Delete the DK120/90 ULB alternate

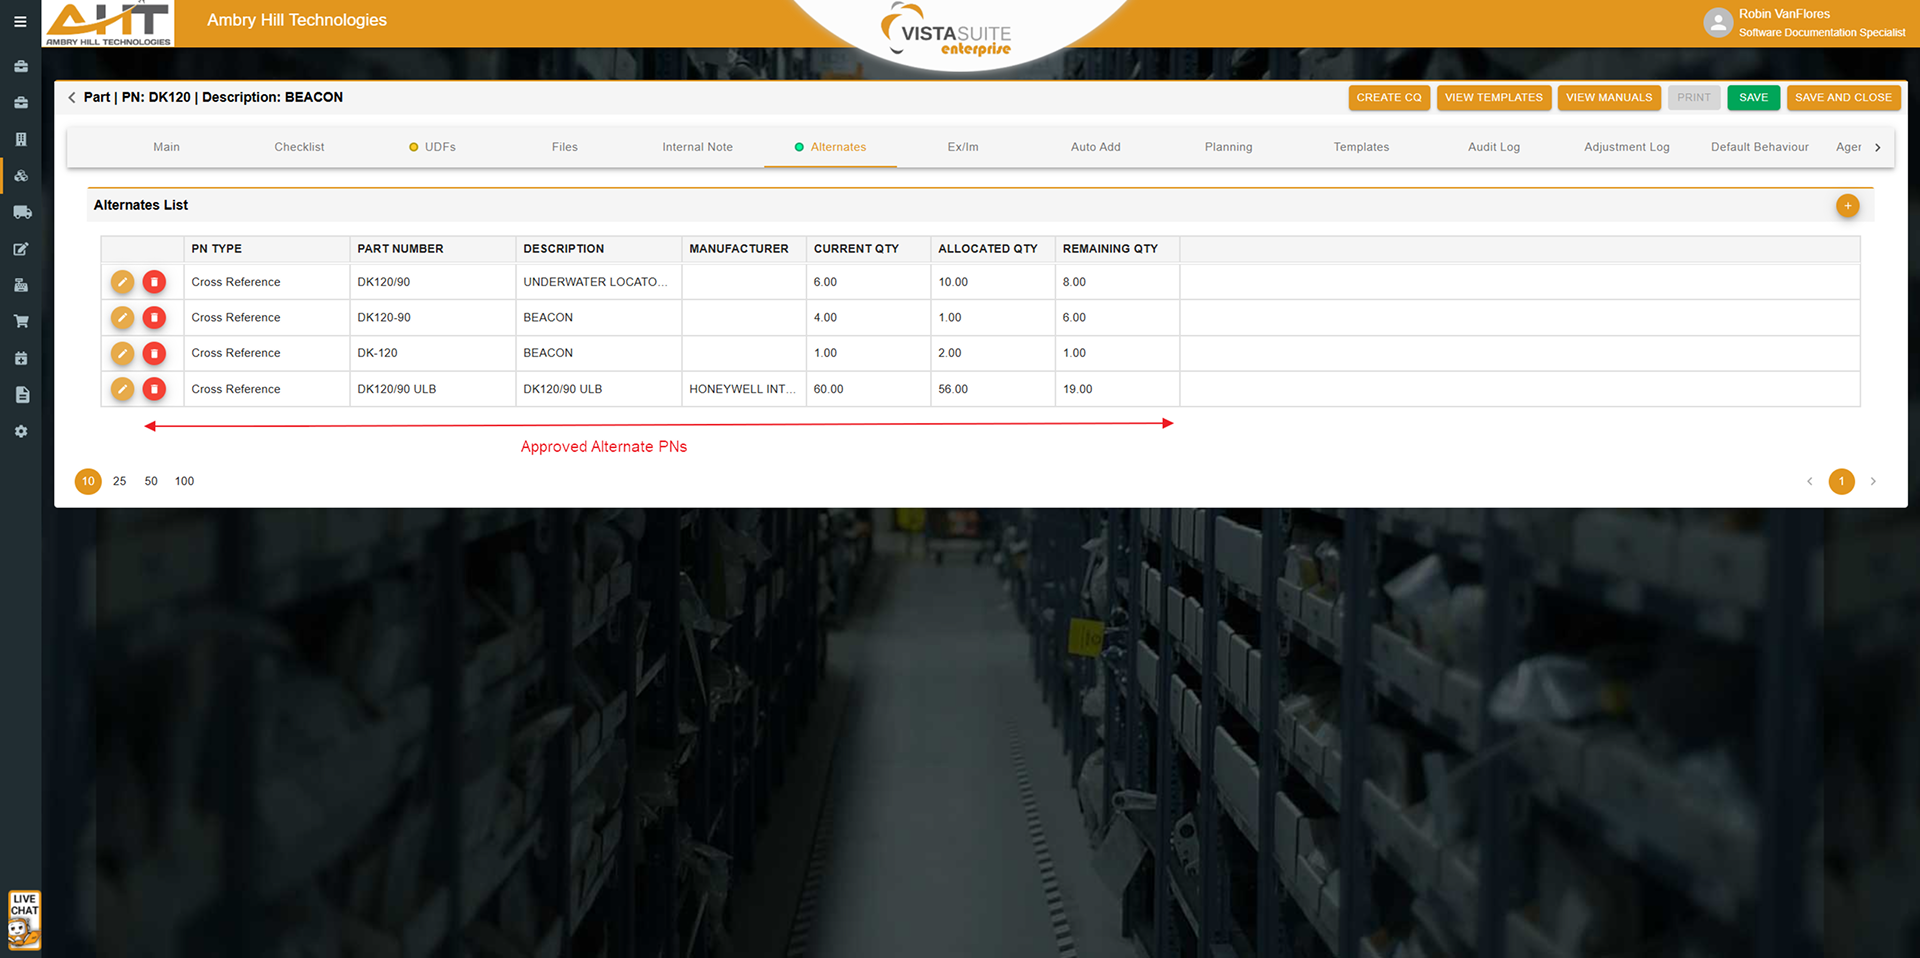tap(154, 389)
